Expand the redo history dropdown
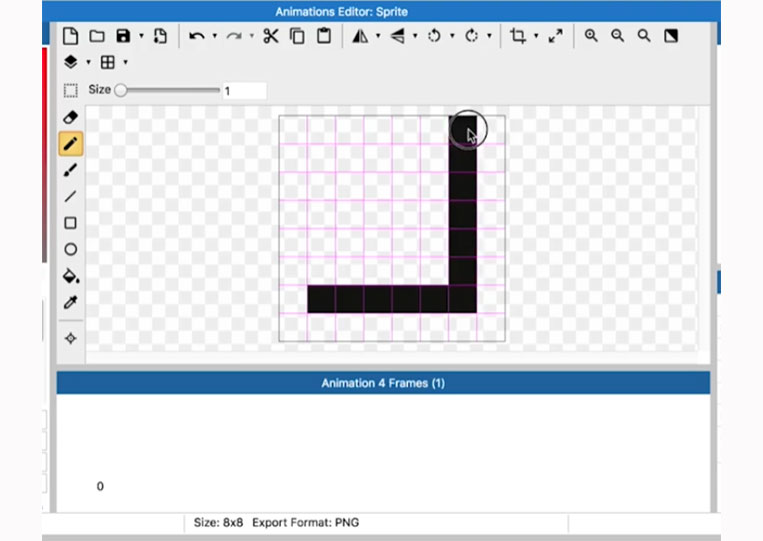 tap(252, 36)
